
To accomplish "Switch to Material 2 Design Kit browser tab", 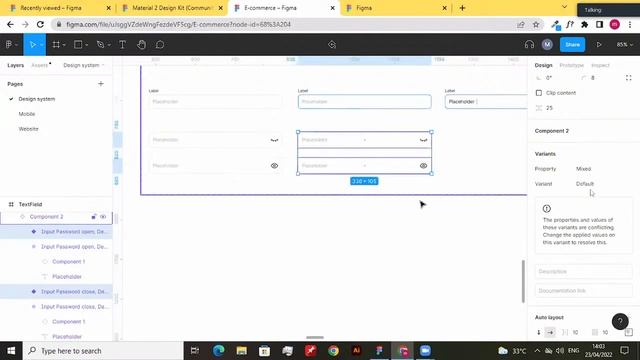I will tap(172, 8).
